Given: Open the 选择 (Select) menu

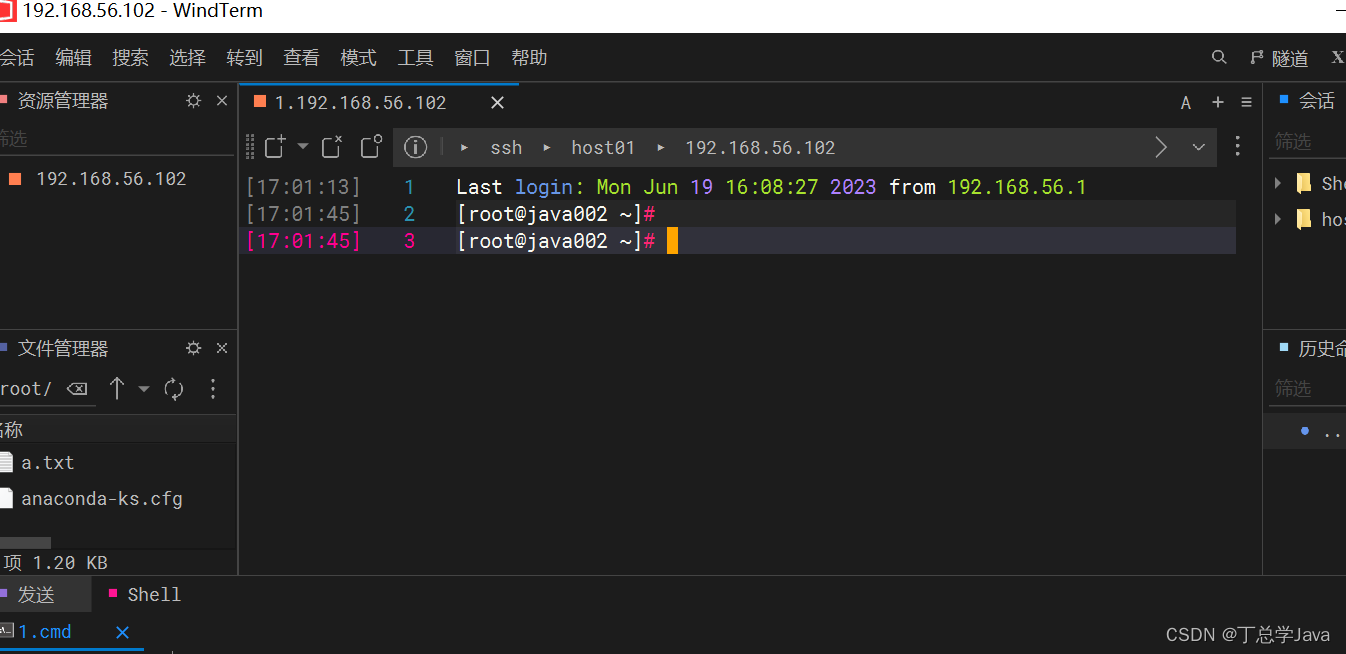Looking at the screenshot, I should (x=187, y=58).
